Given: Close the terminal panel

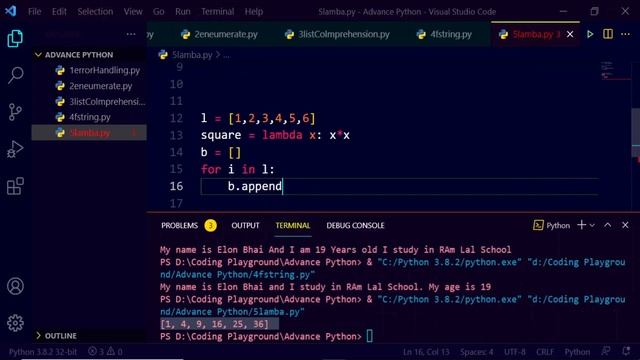Looking at the screenshot, I should click(x=625, y=225).
